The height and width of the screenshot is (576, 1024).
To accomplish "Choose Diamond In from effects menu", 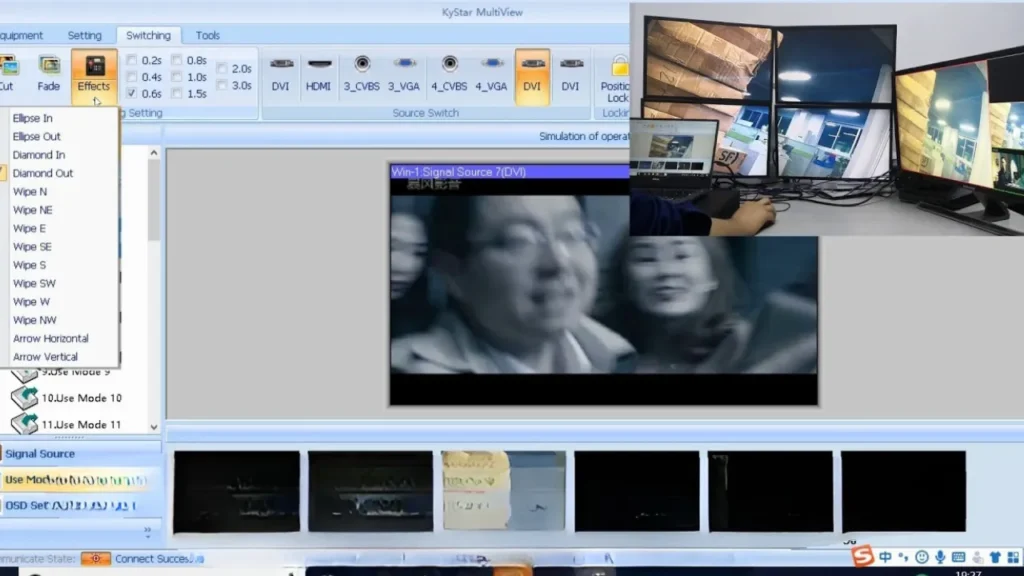I will [x=39, y=155].
